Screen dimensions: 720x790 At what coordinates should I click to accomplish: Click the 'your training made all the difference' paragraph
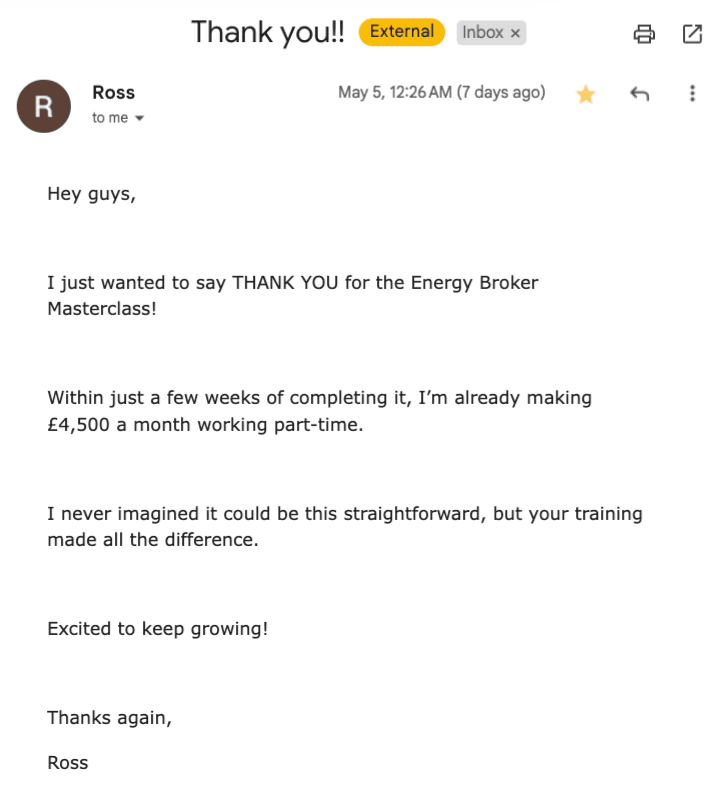pyautogui.click(x=344, y=527)
